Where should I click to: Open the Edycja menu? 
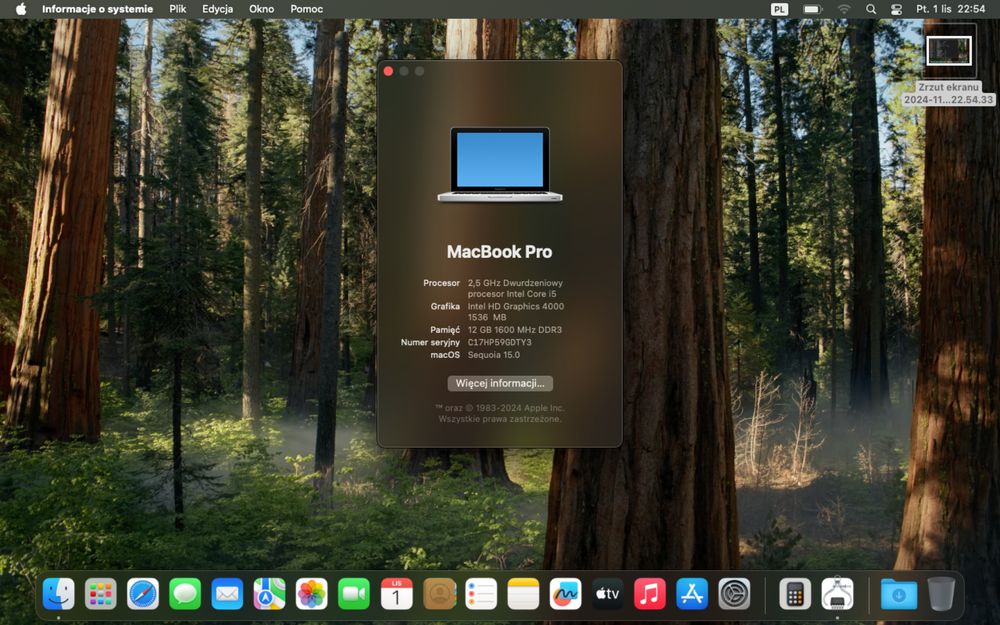[x=217, y=9]
